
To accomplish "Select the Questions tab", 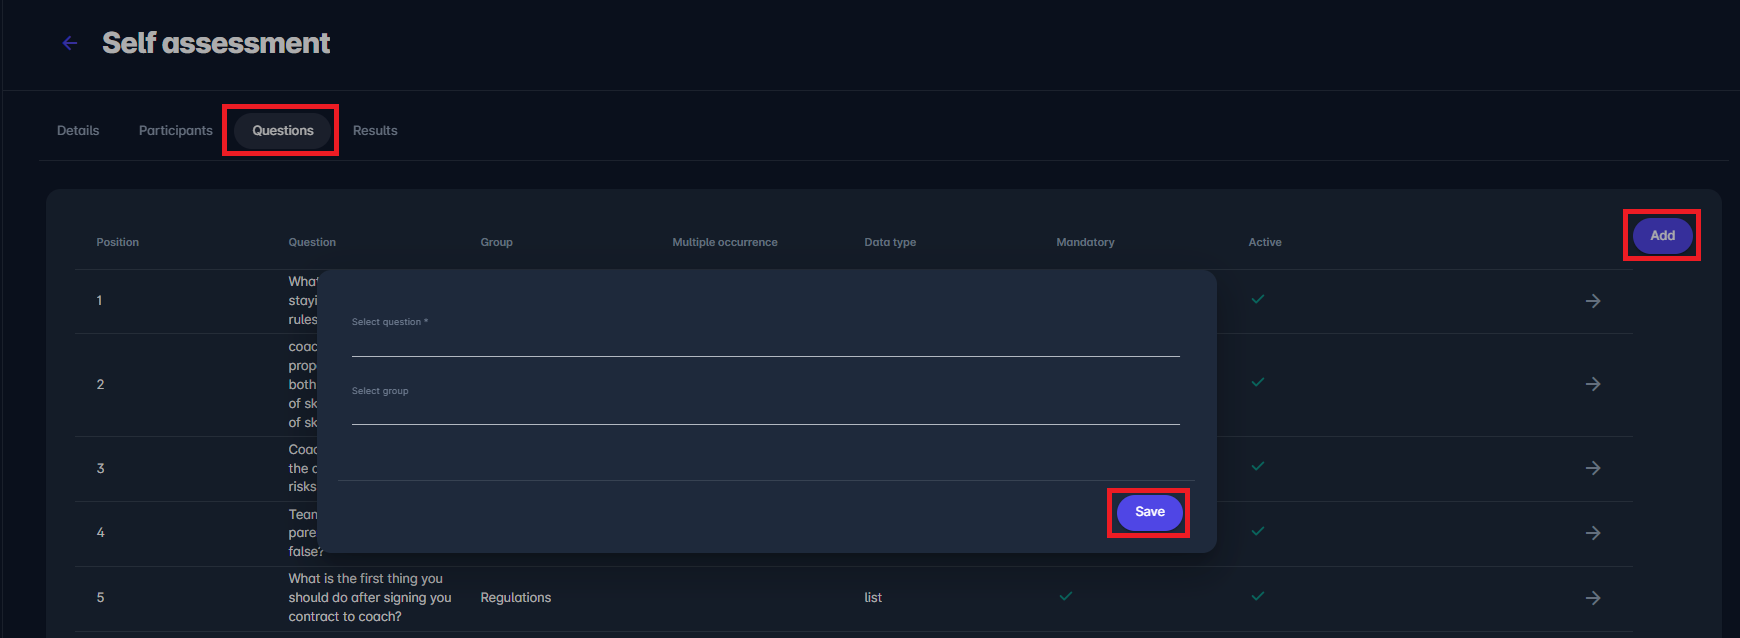I will [x=283, y=131].
